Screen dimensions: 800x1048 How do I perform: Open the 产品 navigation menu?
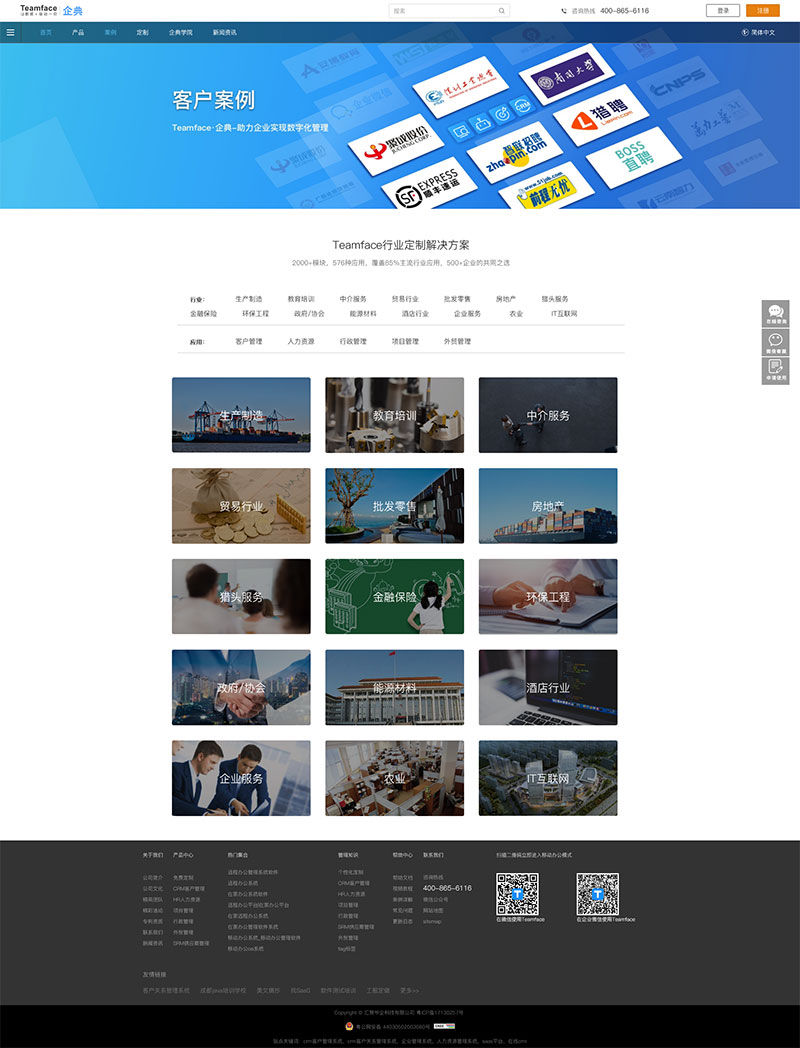click(x=78, y=32)
